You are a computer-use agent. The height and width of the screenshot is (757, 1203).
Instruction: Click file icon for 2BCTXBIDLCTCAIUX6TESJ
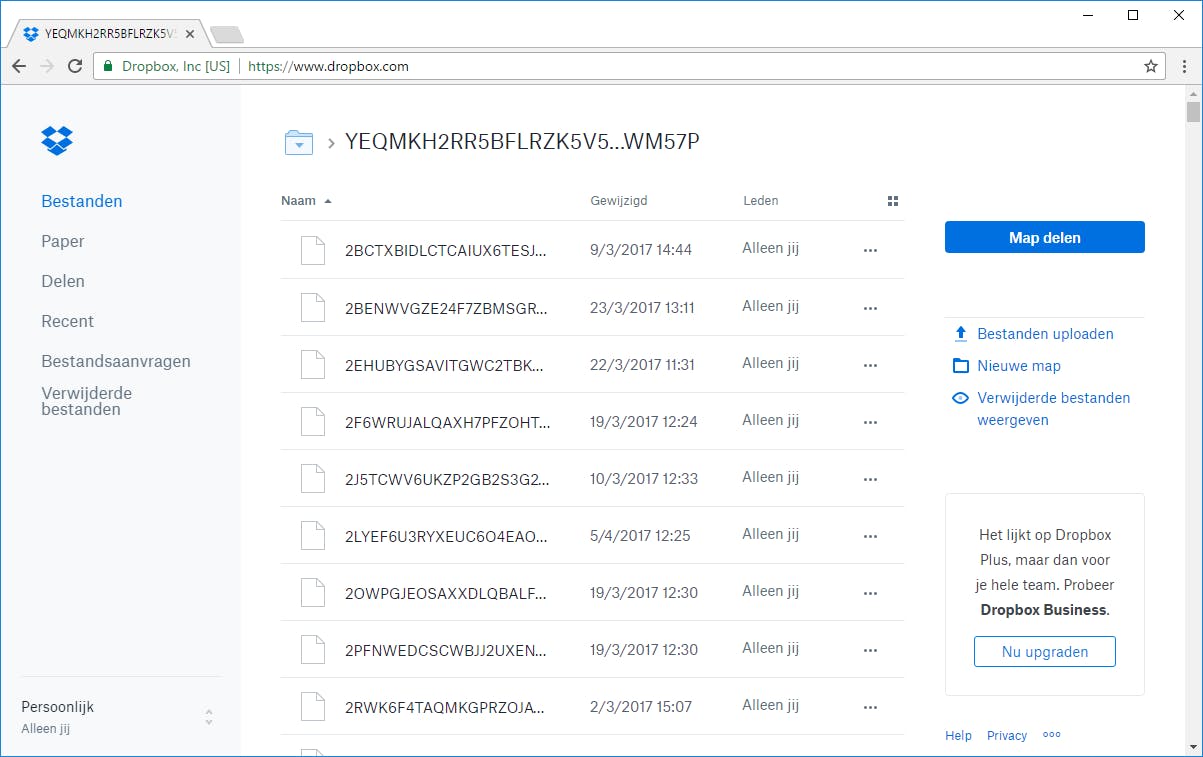pos(313,250)
